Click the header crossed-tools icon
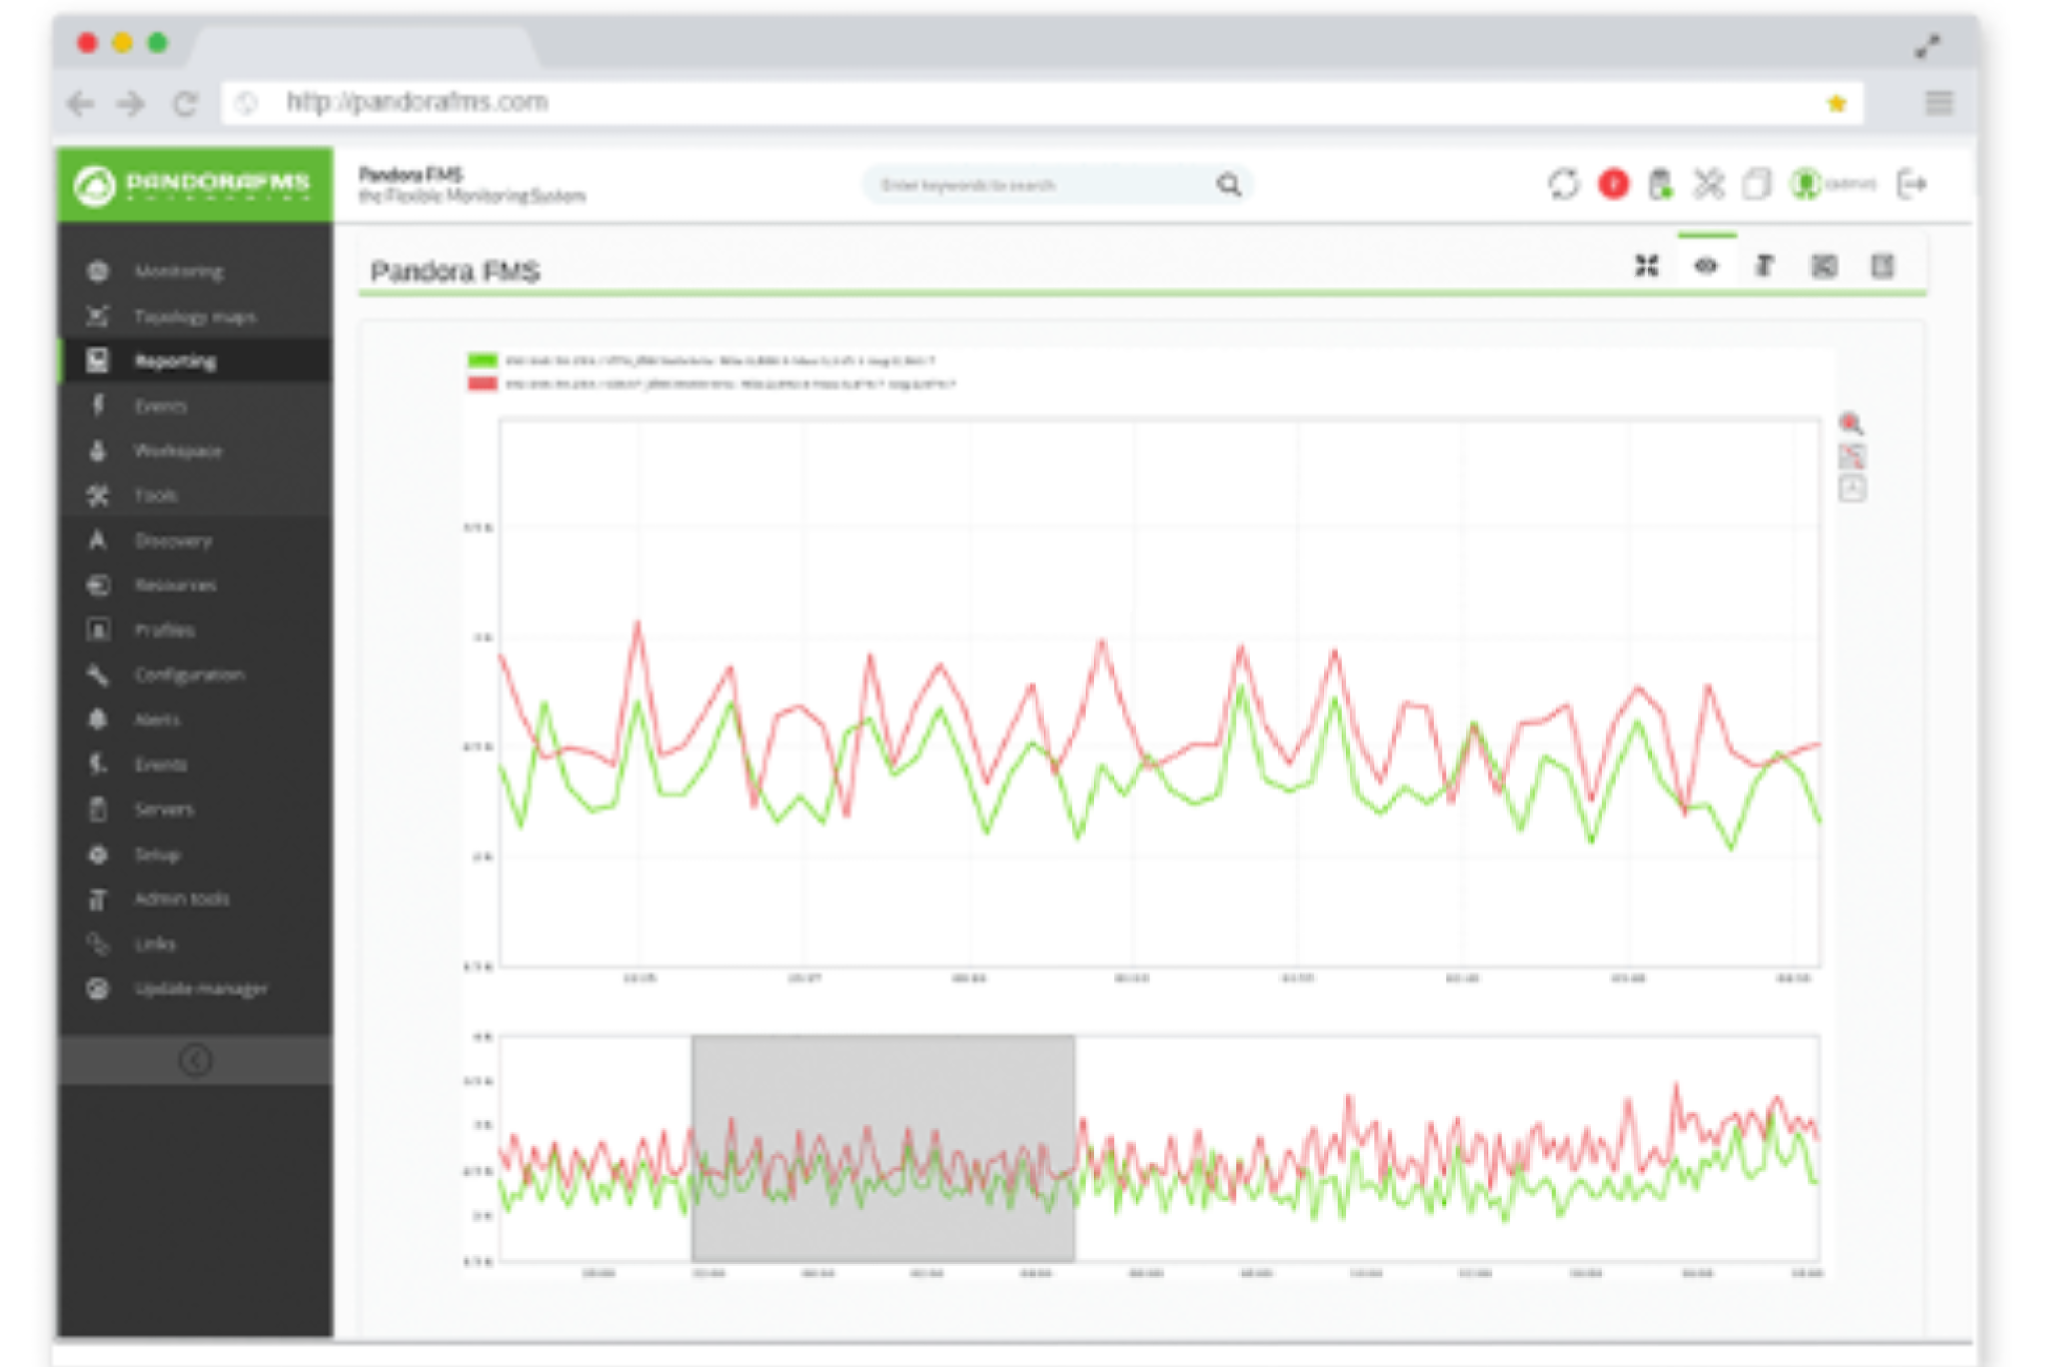This screenshot has width=2048, height=1367. (x=1709, y=184)
